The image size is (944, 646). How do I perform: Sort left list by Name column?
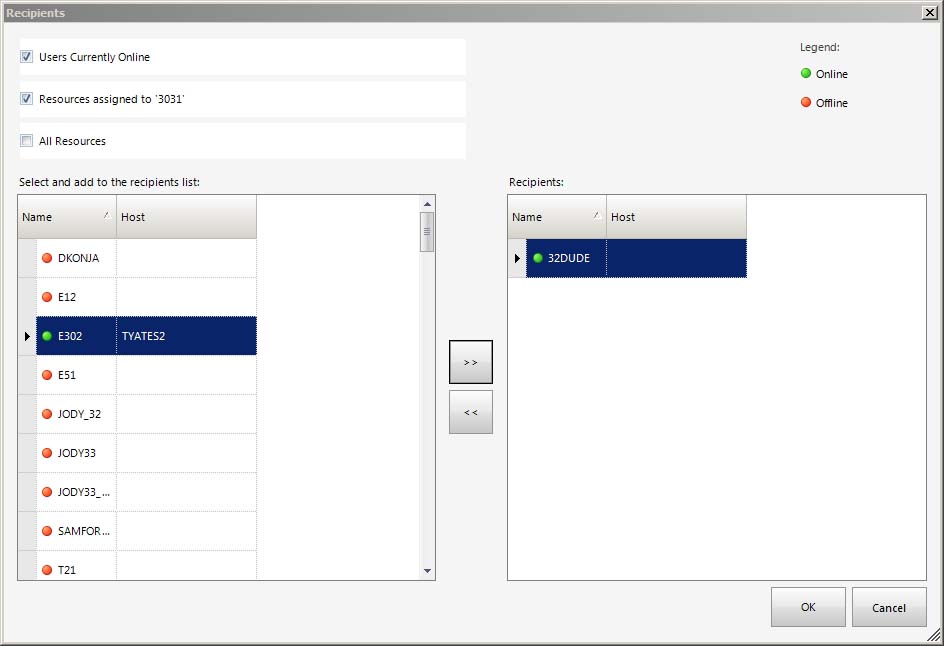67,217
